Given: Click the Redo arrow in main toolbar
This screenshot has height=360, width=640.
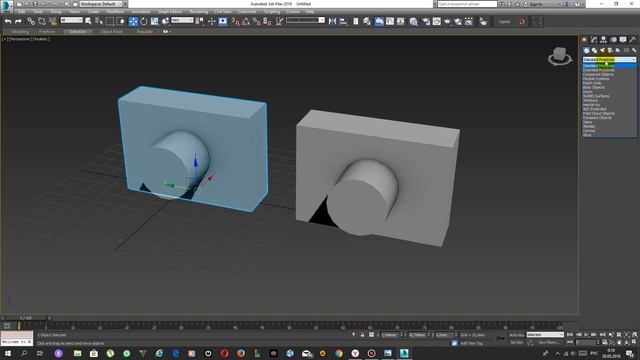Looking at the screenshot, I should 18,21.
